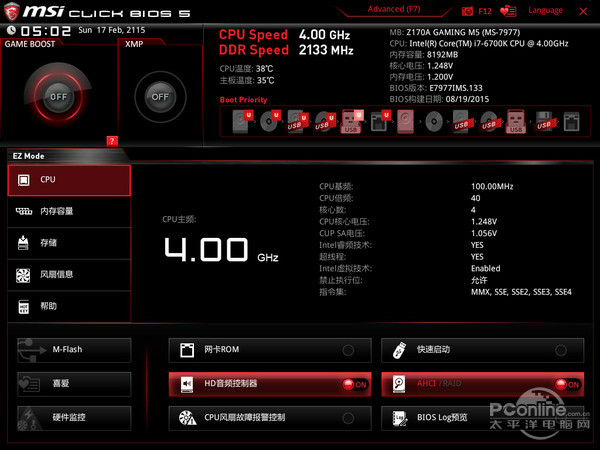This screenshot has width=600, height=450.
Task: Select the highlighted UEFI USB key boot icon
Action: coord(352,121)
